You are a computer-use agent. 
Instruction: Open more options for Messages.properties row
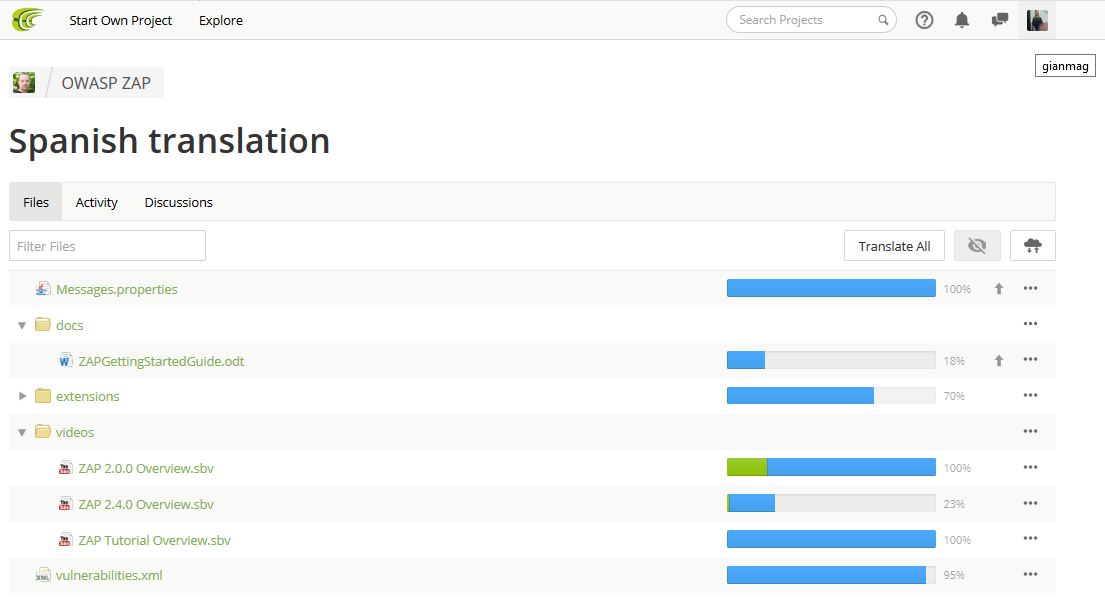(x=1030, y=288)
